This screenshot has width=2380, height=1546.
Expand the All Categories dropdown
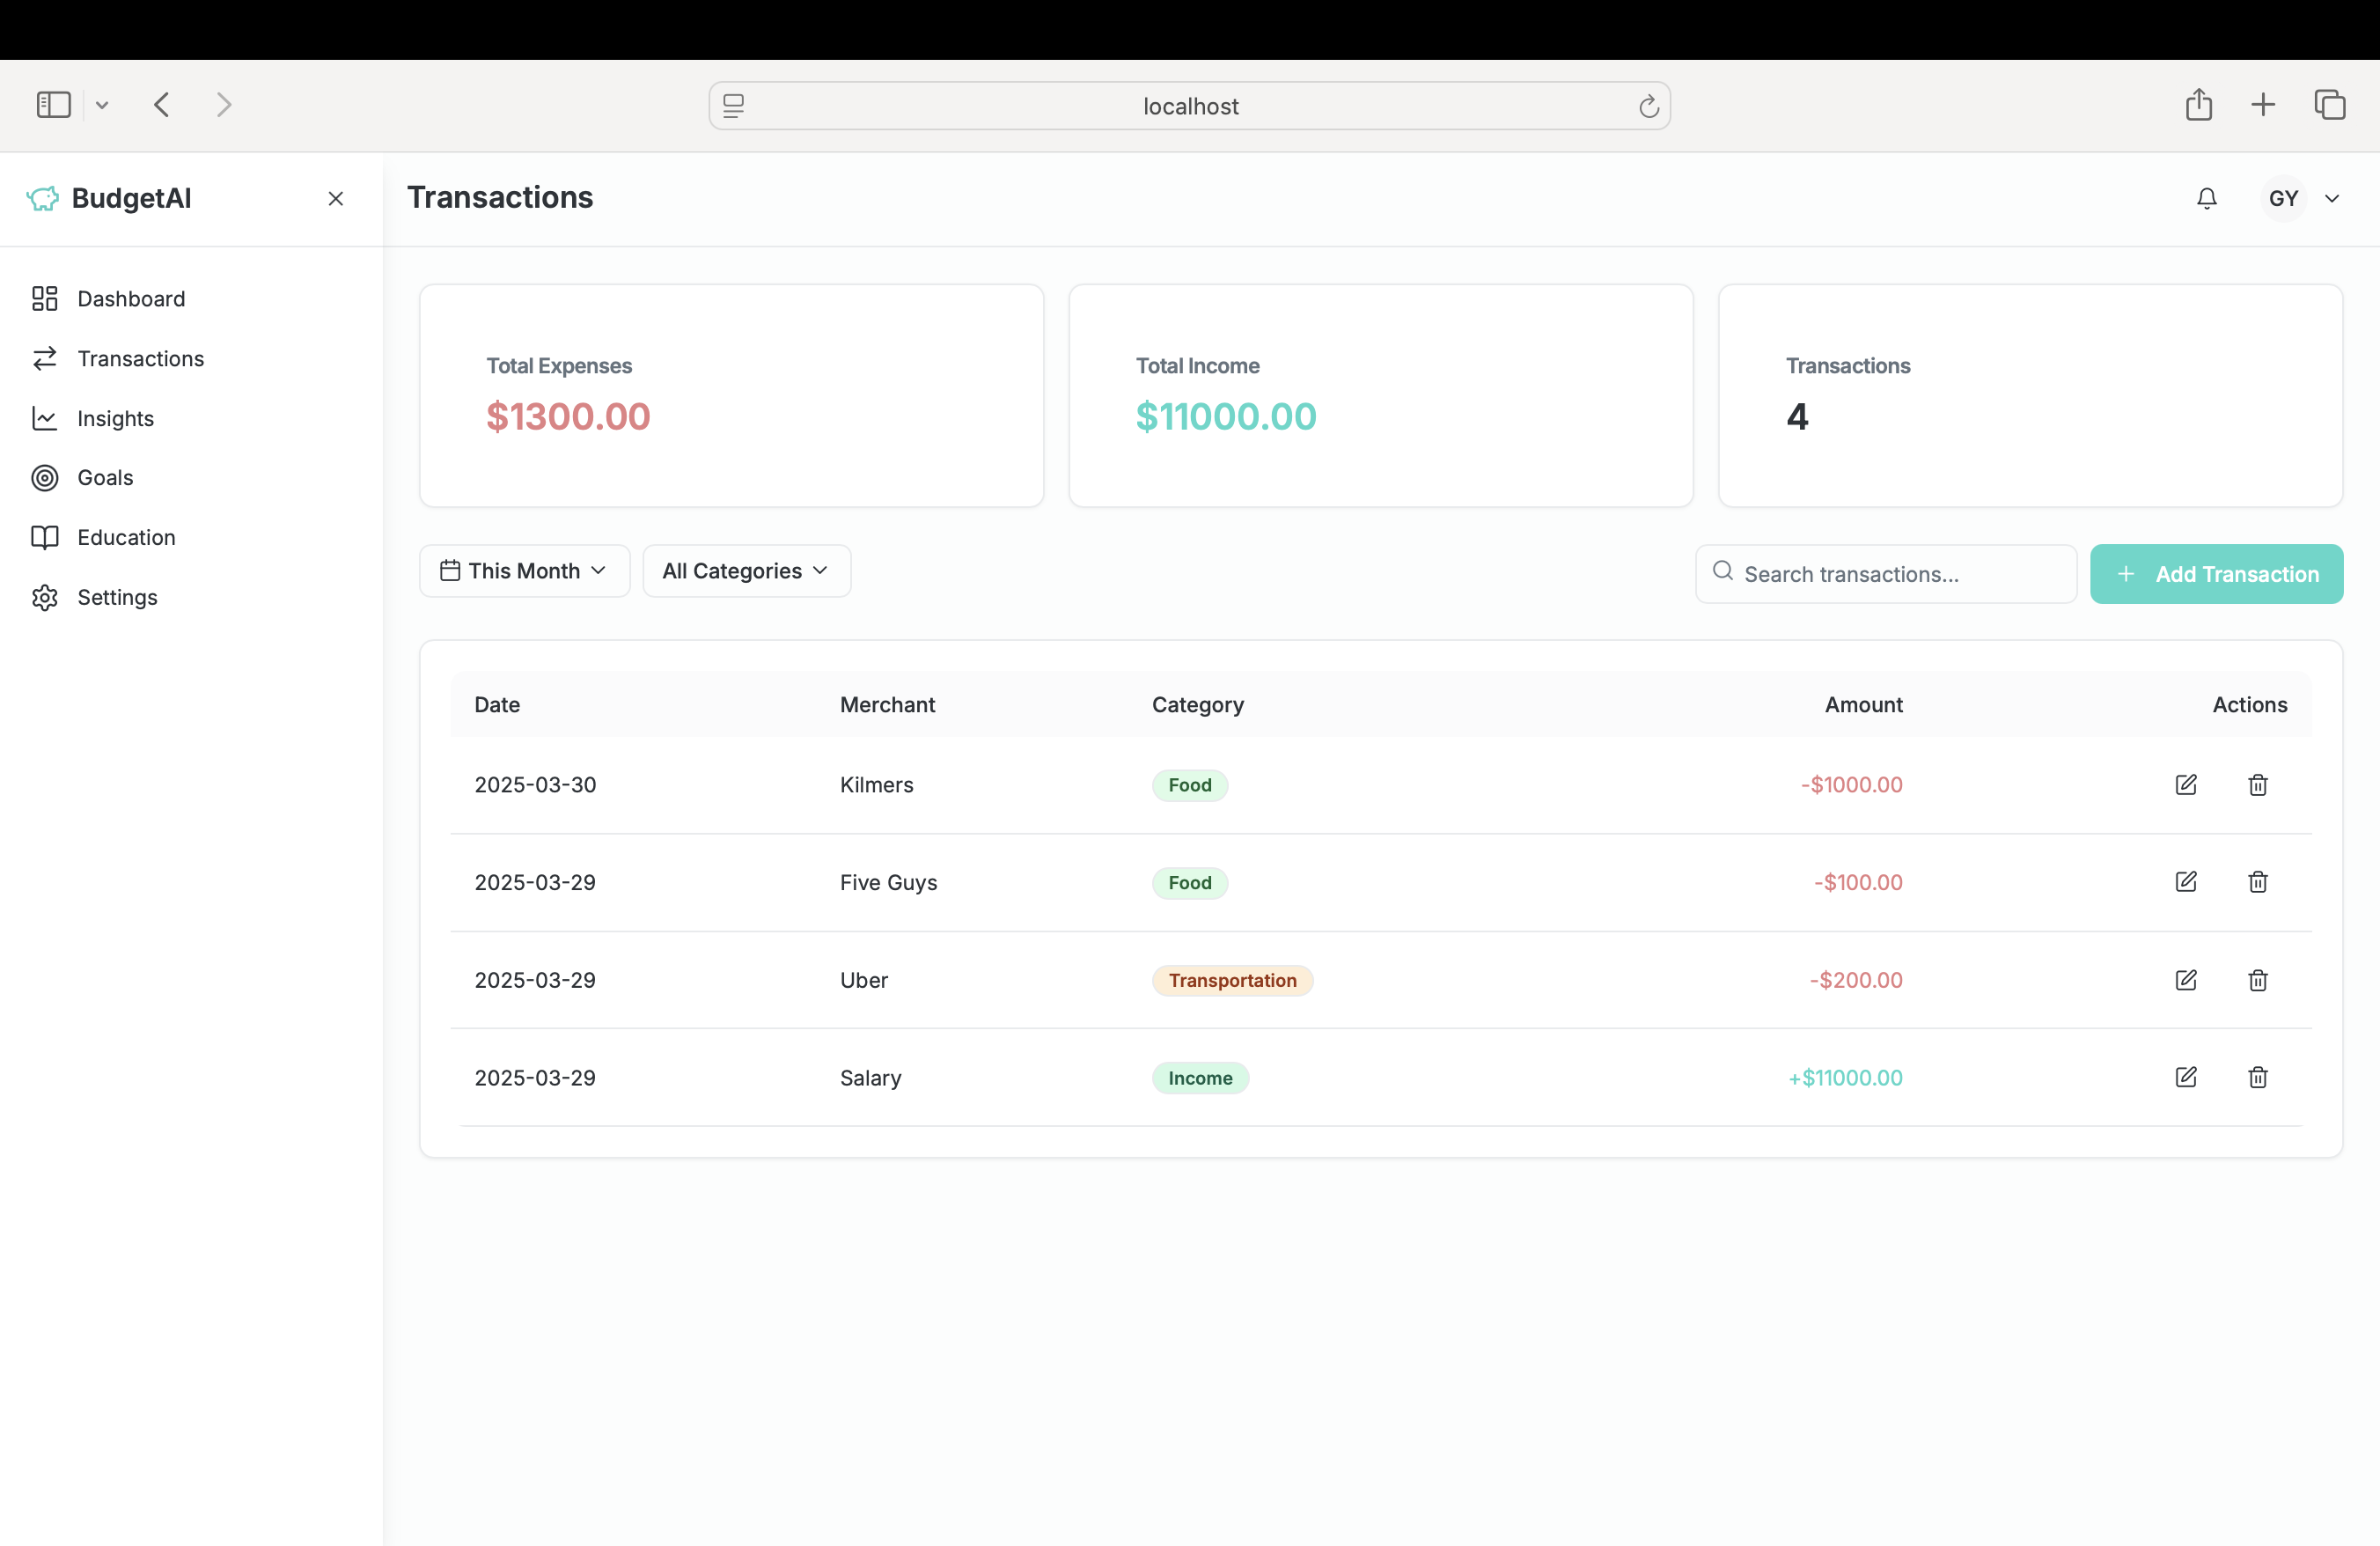pos(746,571)
